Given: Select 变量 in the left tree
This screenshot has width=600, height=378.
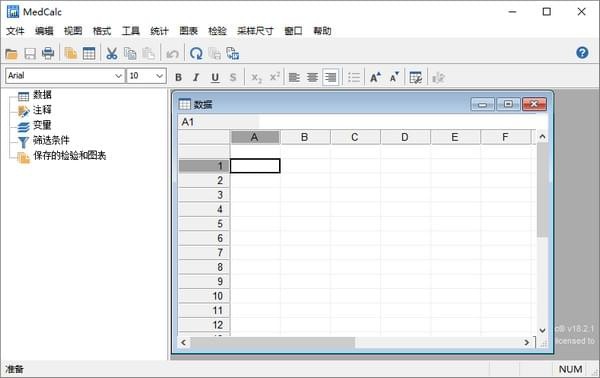Looking at the screenshot, I should [x=42, y=125].
